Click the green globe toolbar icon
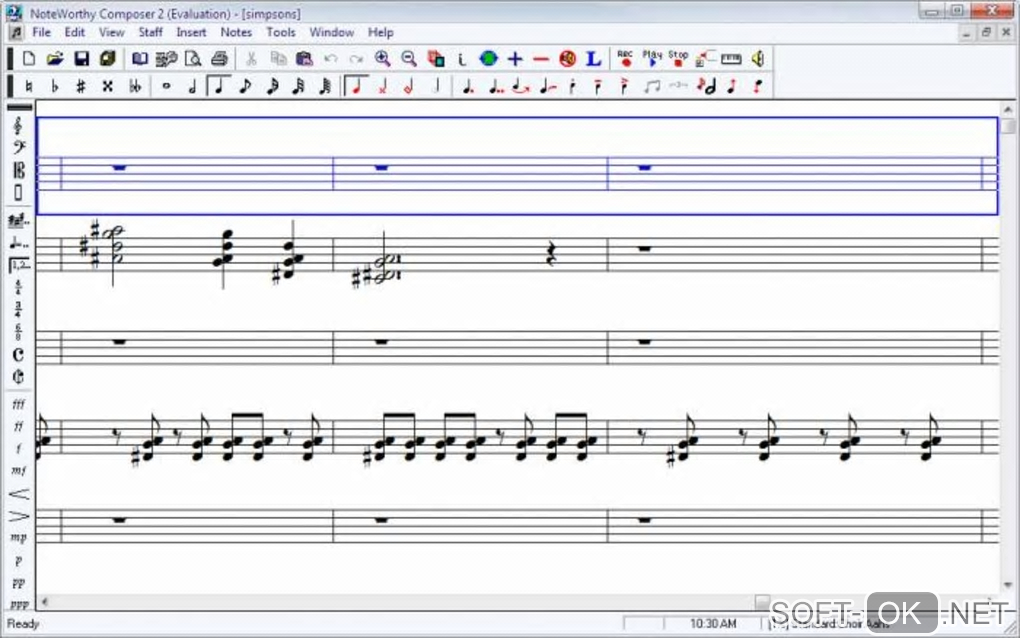The width and height of the screenshot is (1020, 638). (x=489, y=59)
